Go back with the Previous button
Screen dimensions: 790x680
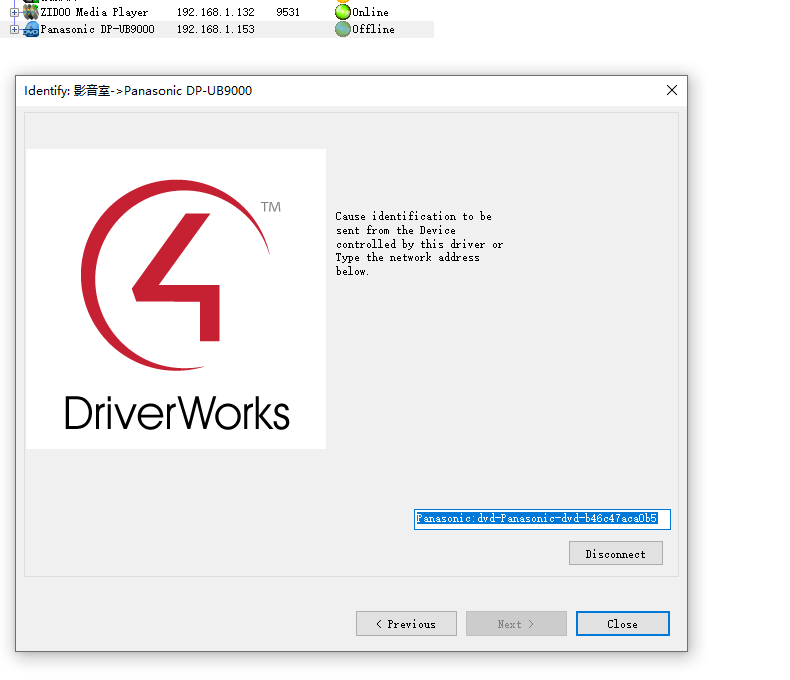406,624
